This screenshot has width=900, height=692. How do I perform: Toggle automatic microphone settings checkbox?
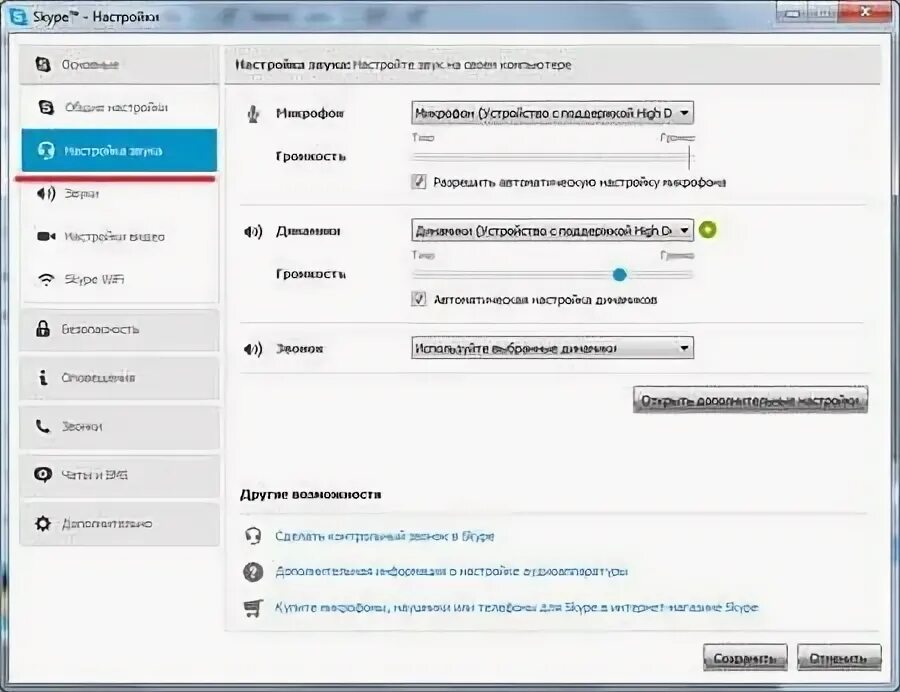[419, 182]
